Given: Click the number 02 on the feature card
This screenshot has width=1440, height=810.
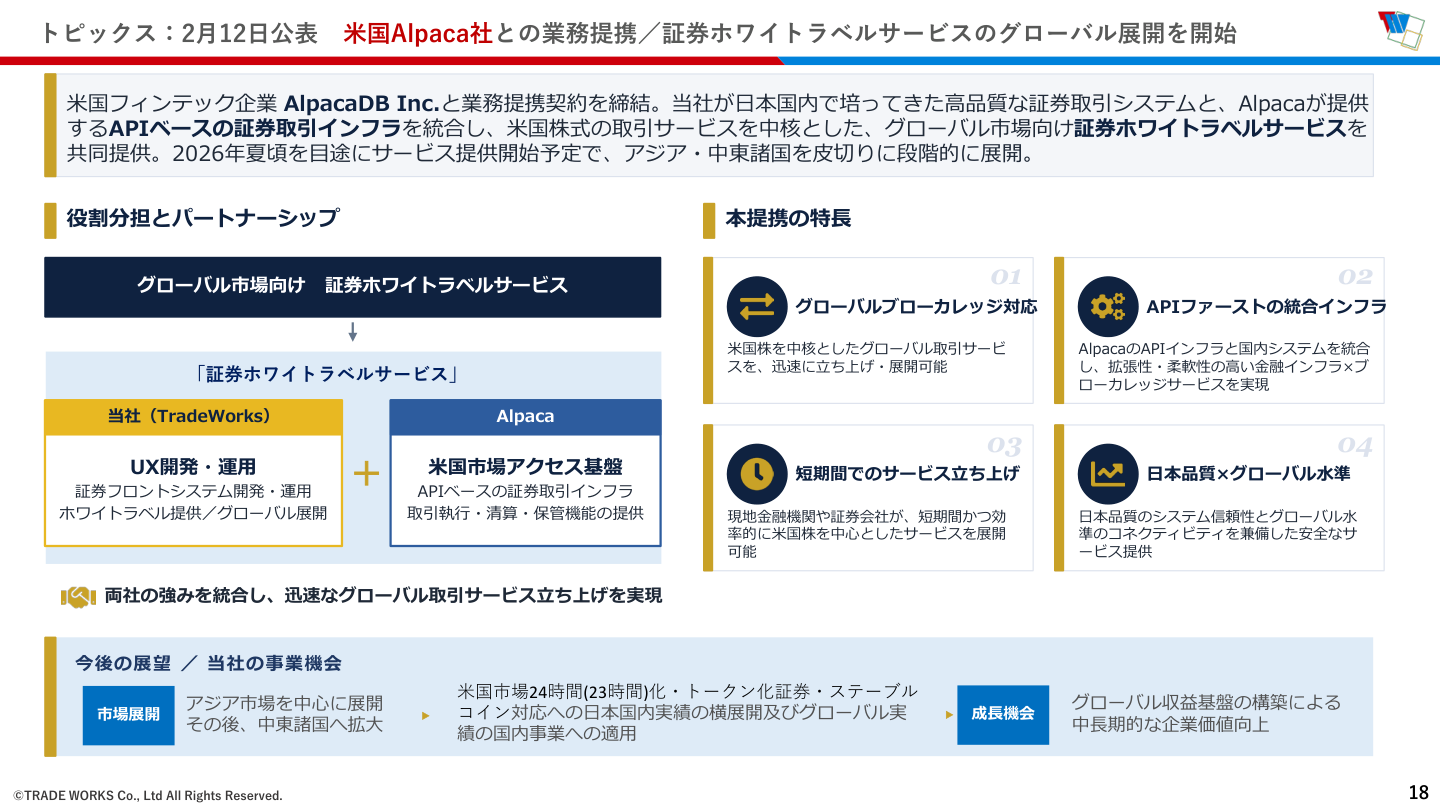Looking at the screenshot, I should (x=1356, y=277).
